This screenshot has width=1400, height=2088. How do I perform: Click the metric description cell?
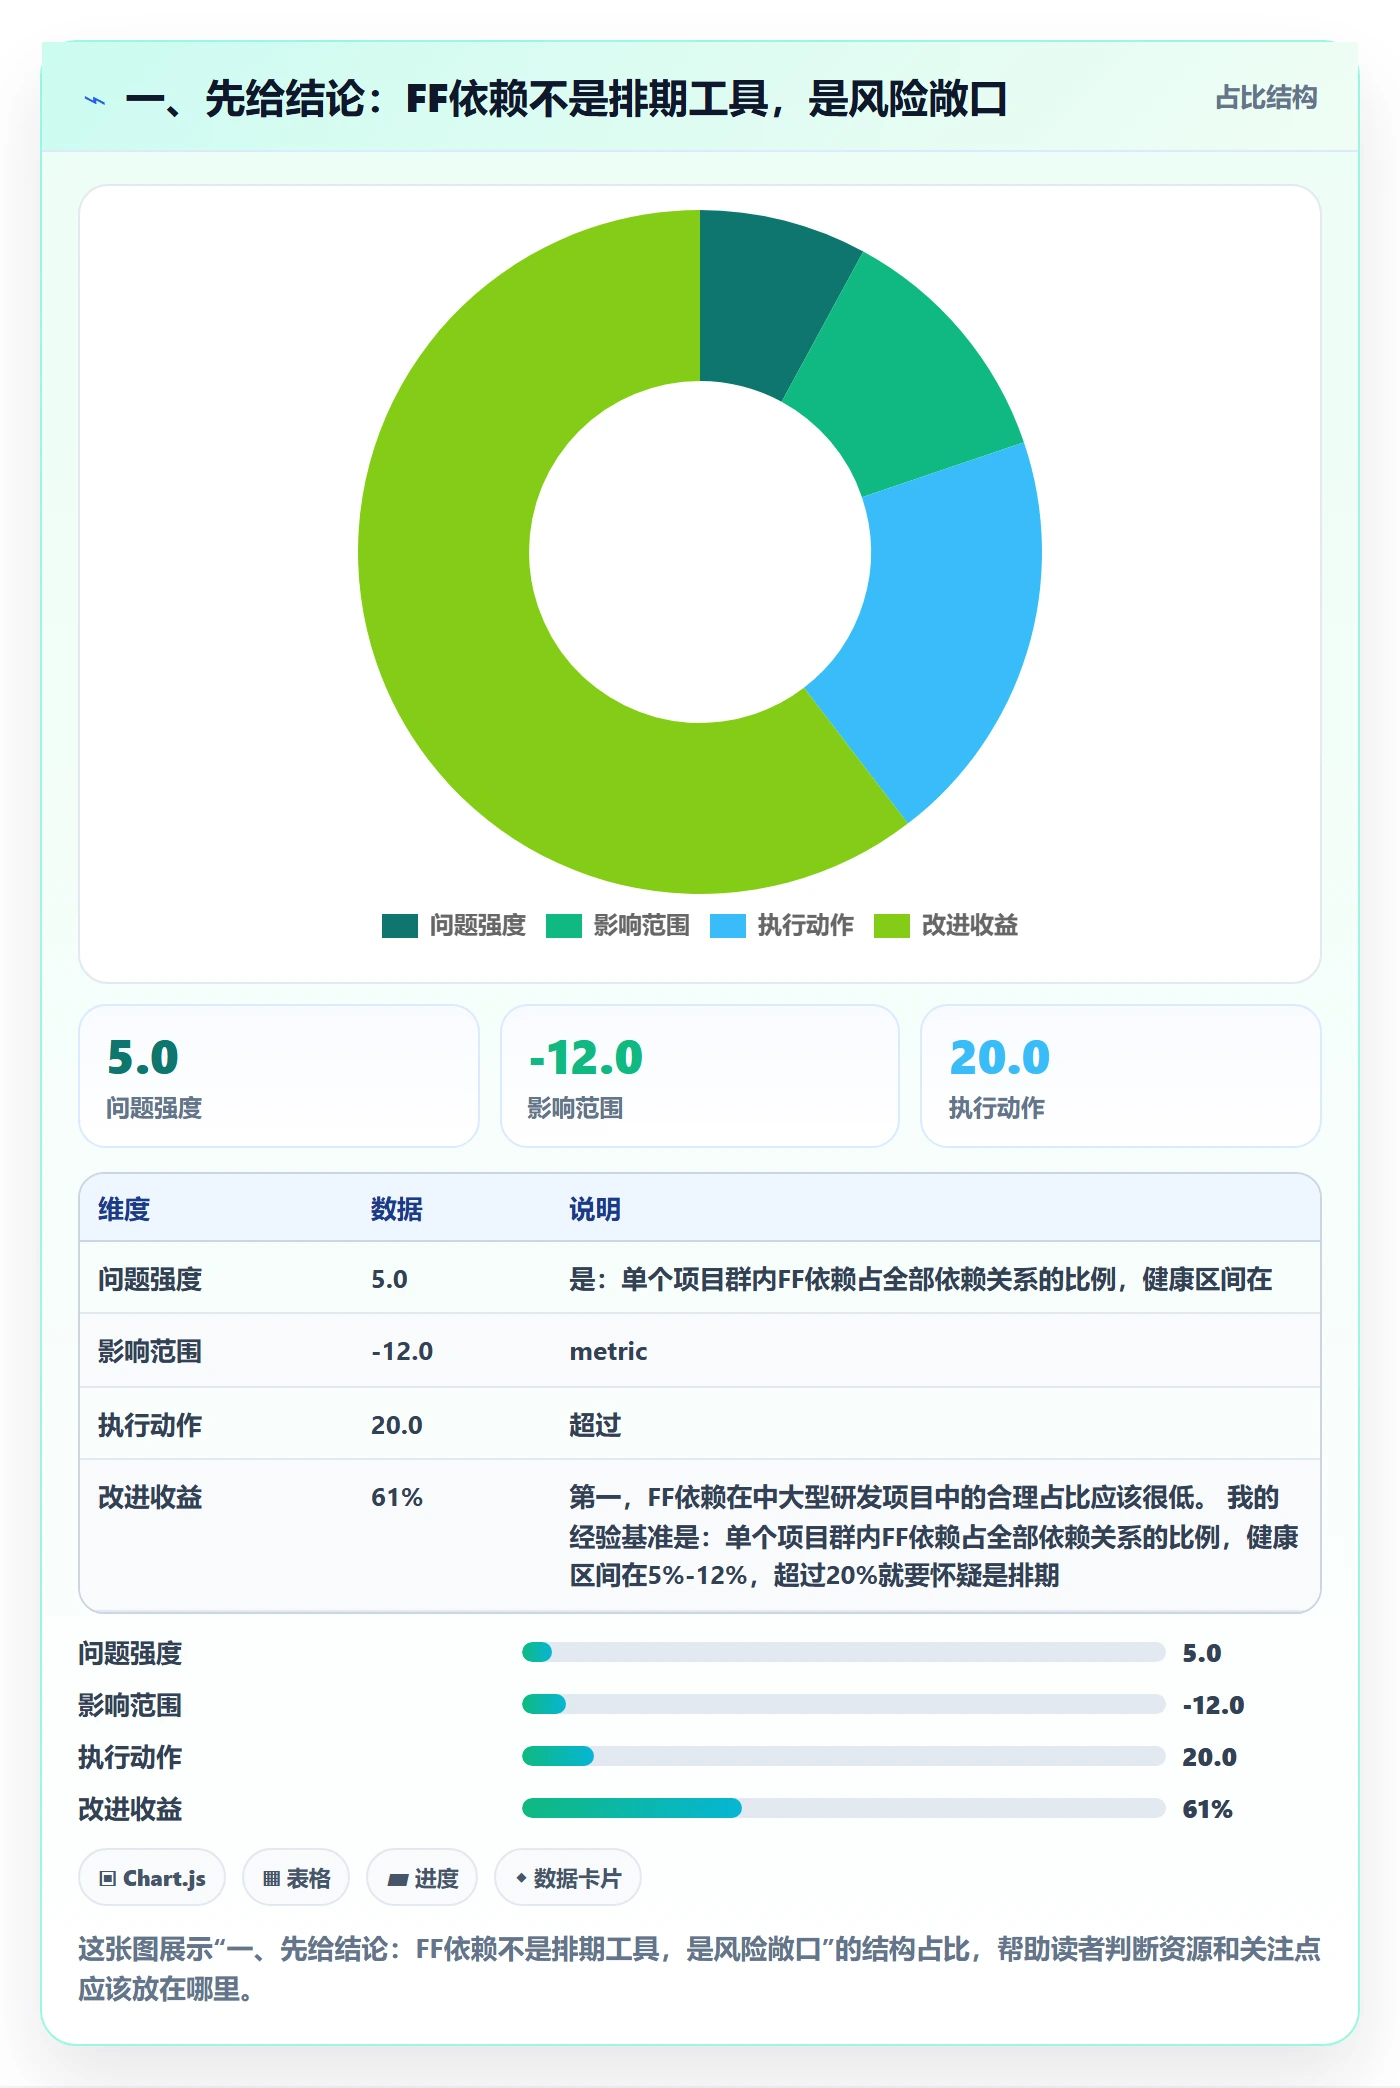pyautogui.click(x=608, y=1351)
